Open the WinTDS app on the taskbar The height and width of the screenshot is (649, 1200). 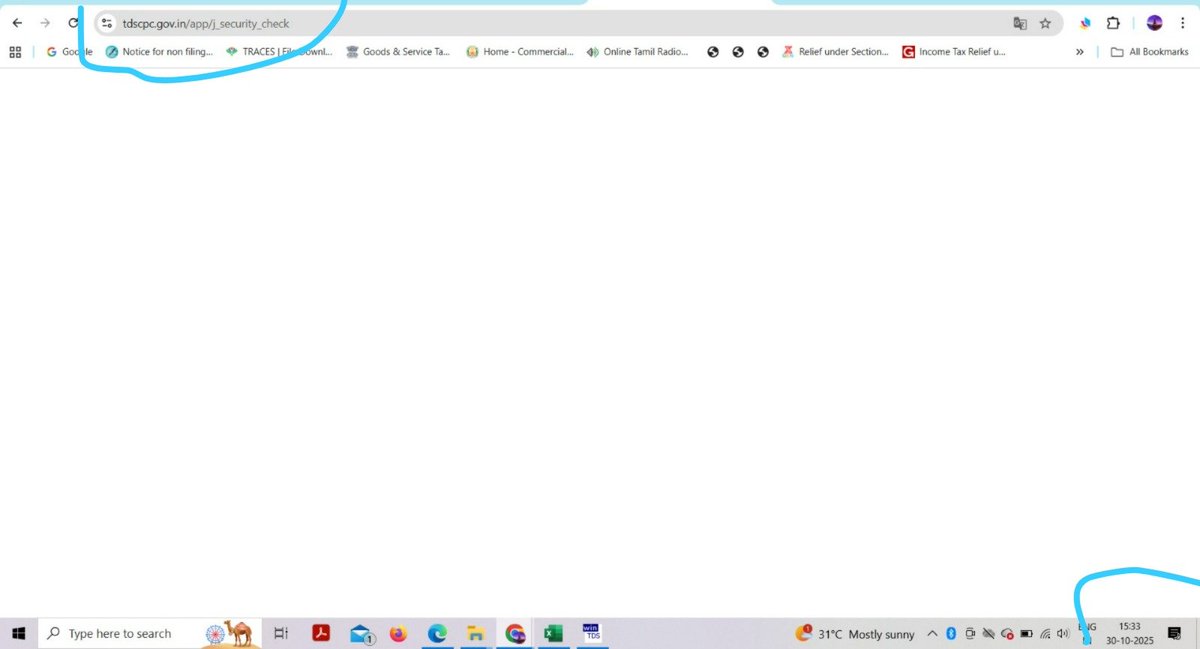pyautogui.click(x=592, y=633)
